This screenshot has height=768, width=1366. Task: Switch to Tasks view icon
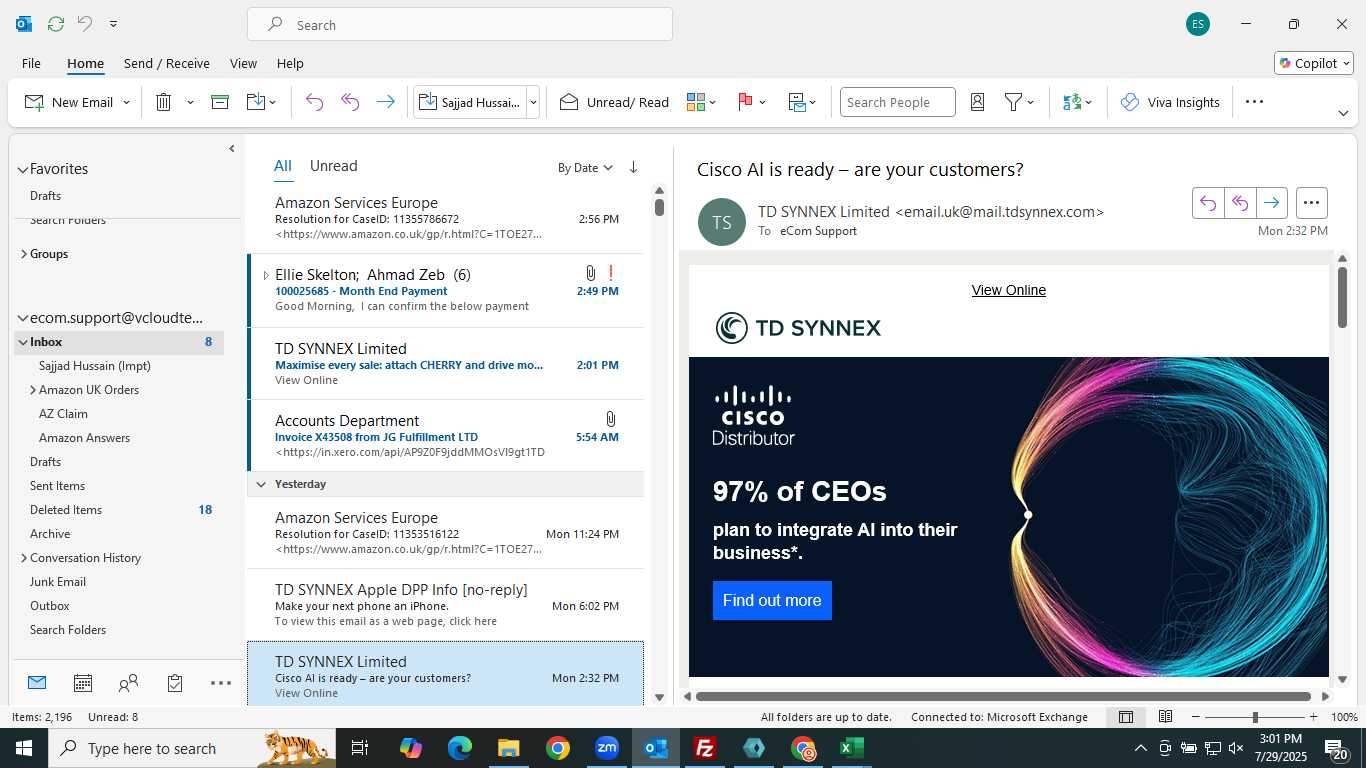175,683
